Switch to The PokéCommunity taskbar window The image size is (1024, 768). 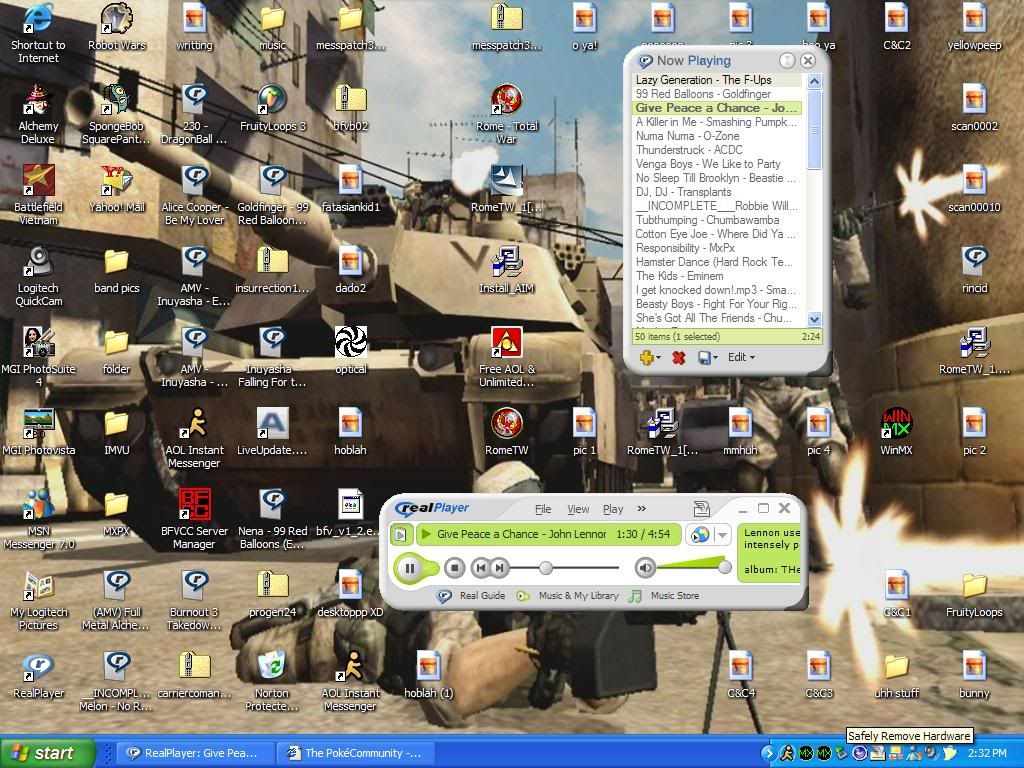coord(354,753)
